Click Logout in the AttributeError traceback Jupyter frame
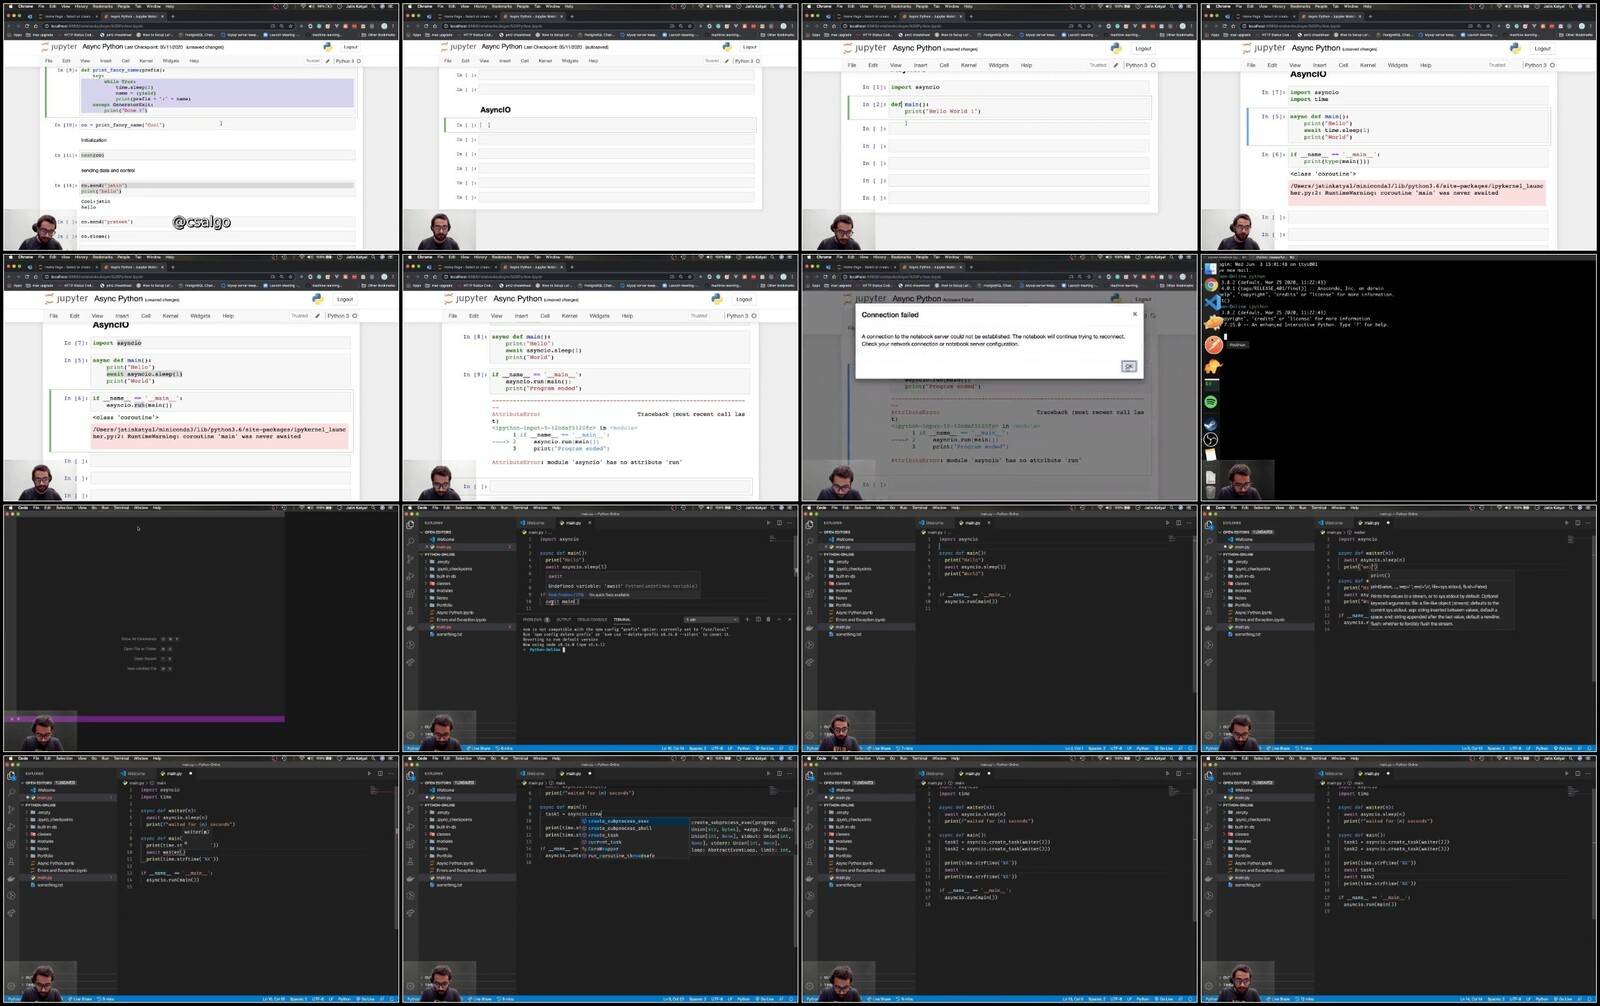 tap(744, 299)
